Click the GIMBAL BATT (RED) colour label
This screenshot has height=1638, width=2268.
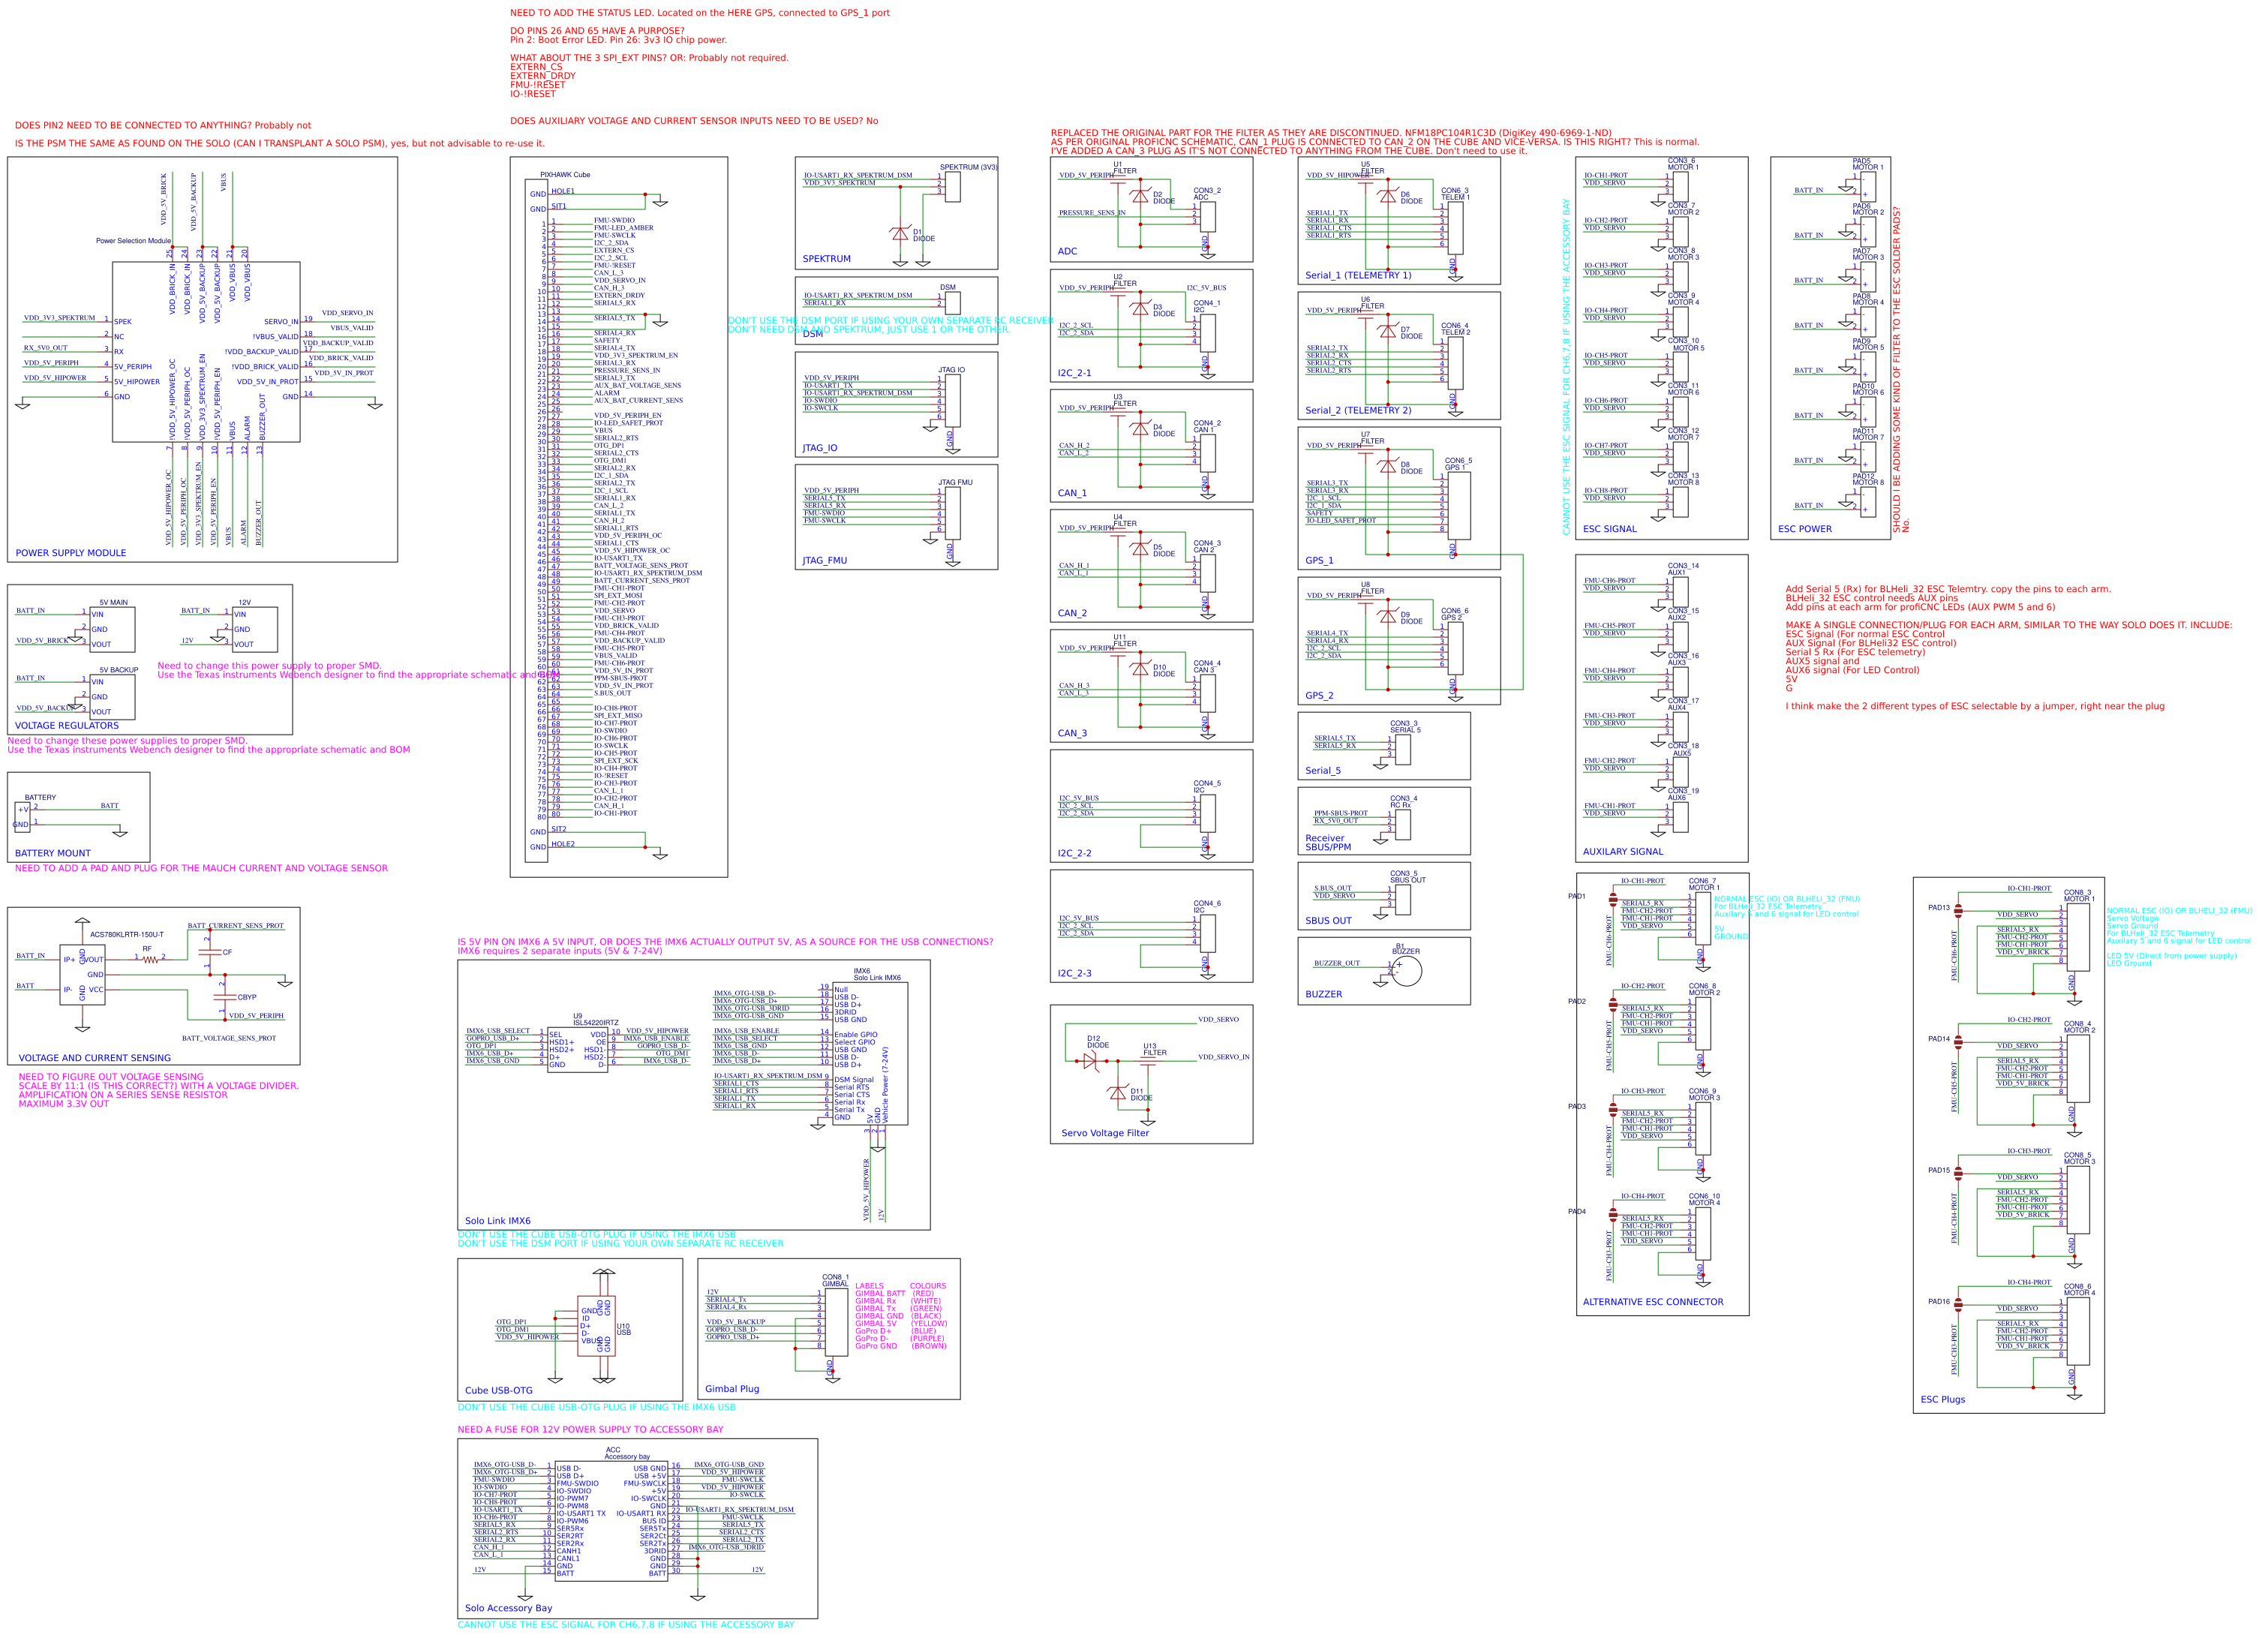pyautogui.click(x=894, y=1294)
